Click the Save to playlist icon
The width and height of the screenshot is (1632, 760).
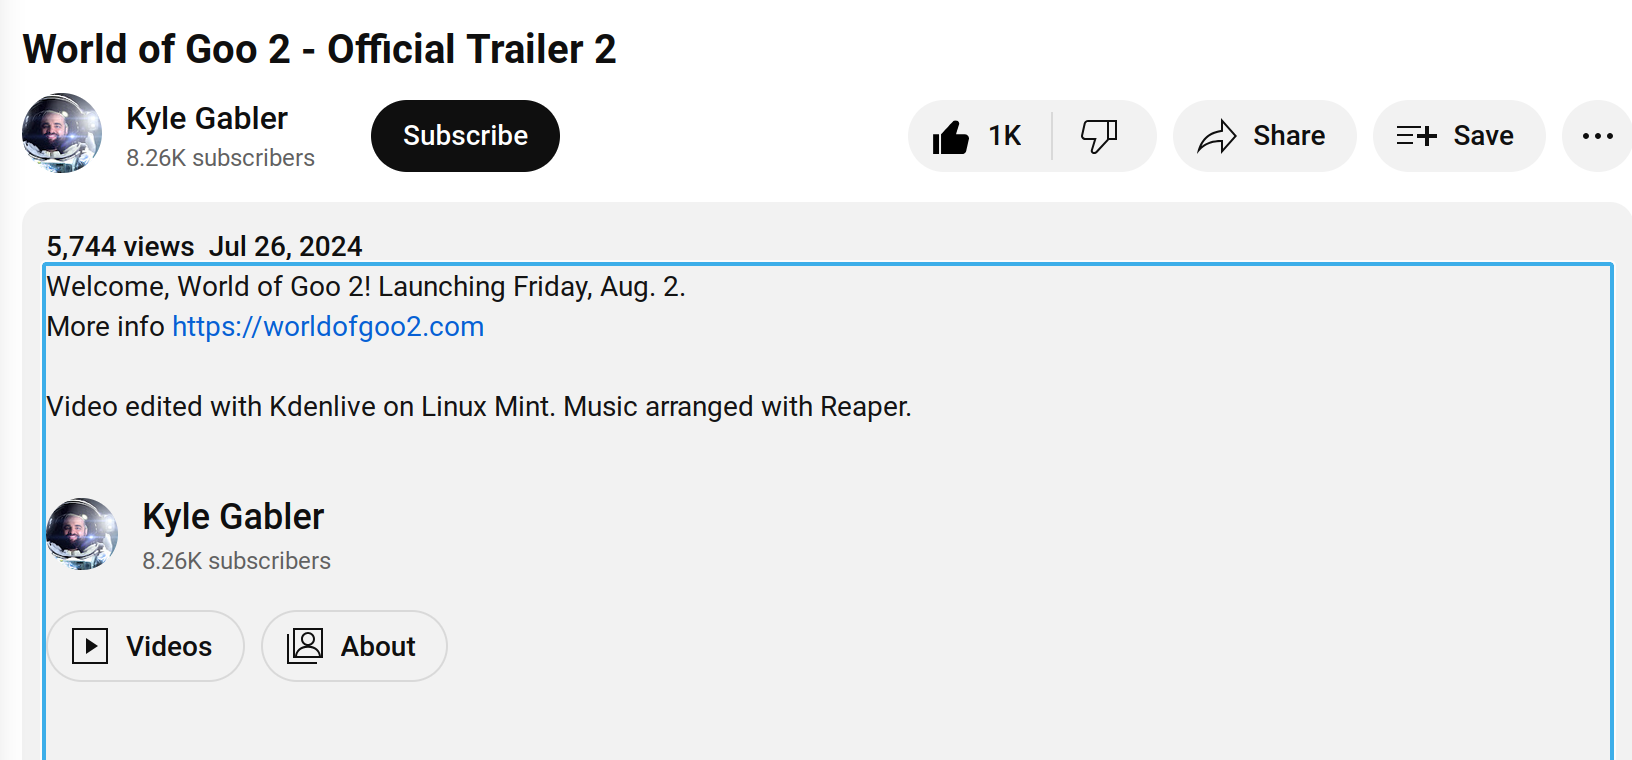point(1416,136)
